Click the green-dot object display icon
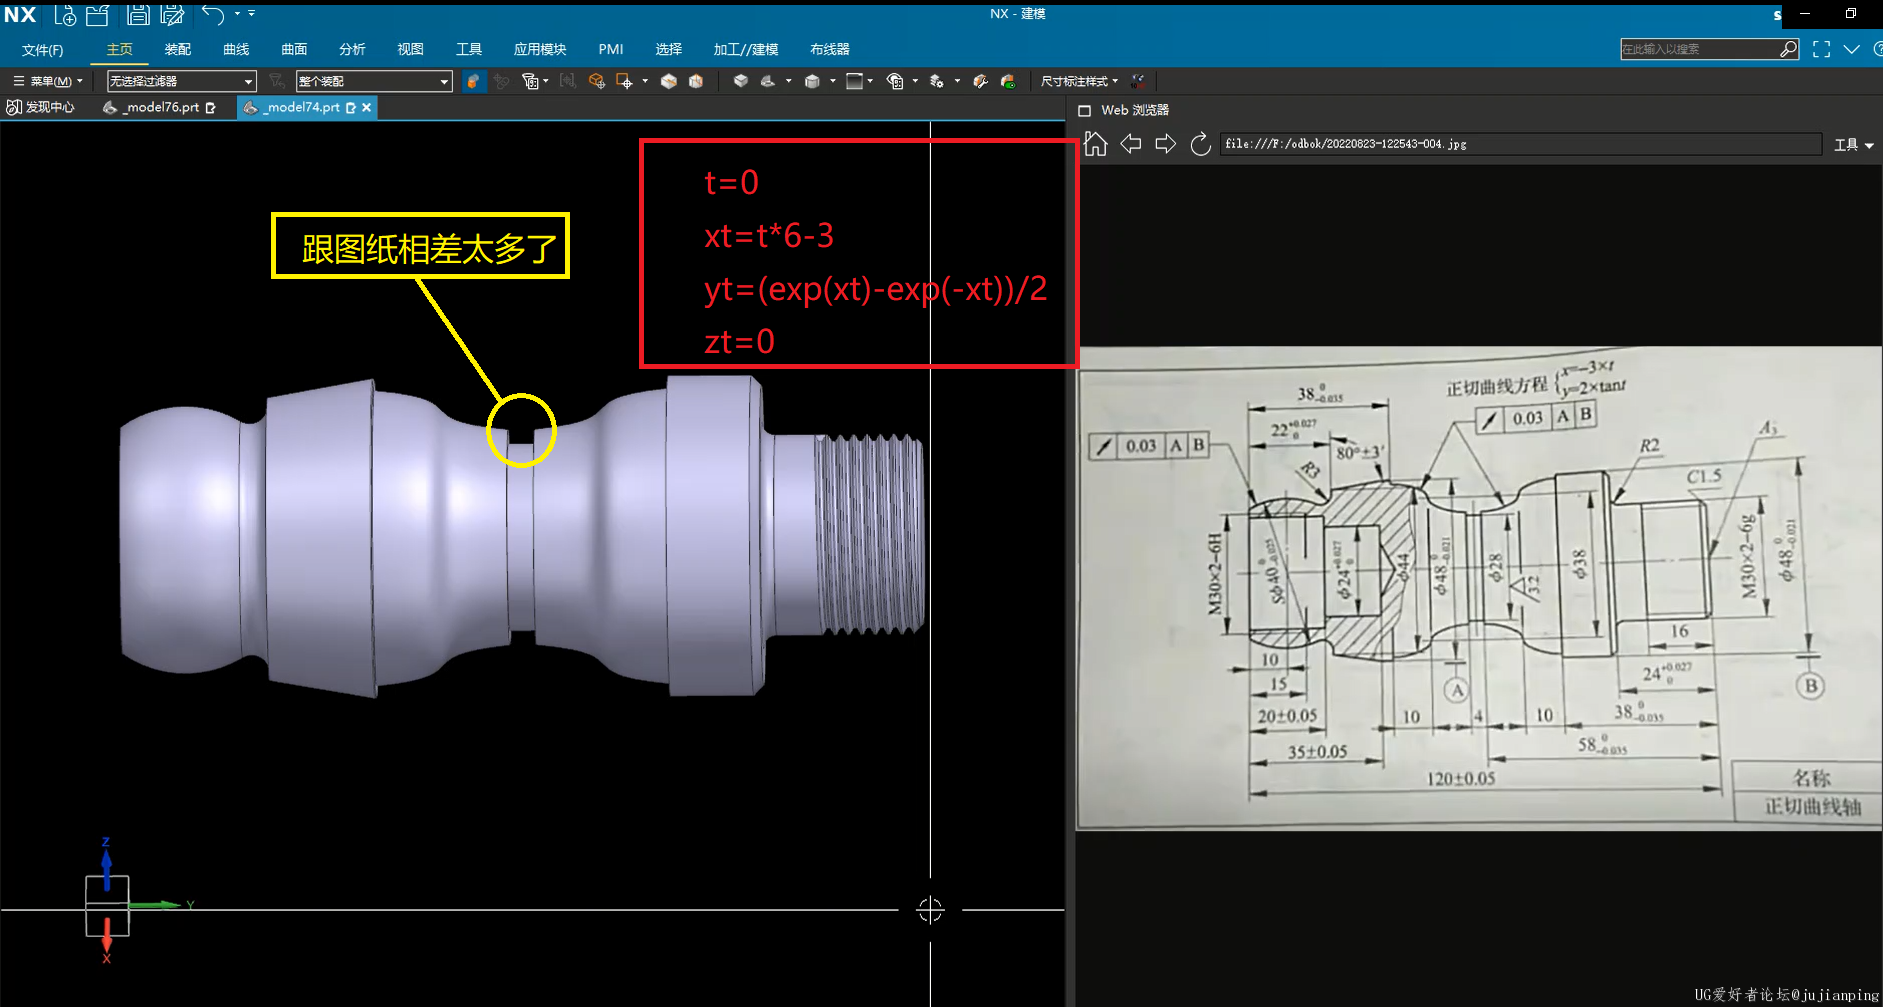Image resolution: width=1883 pixels, height=1007 pixels. pyautogui.click(x=1008, y=81)
